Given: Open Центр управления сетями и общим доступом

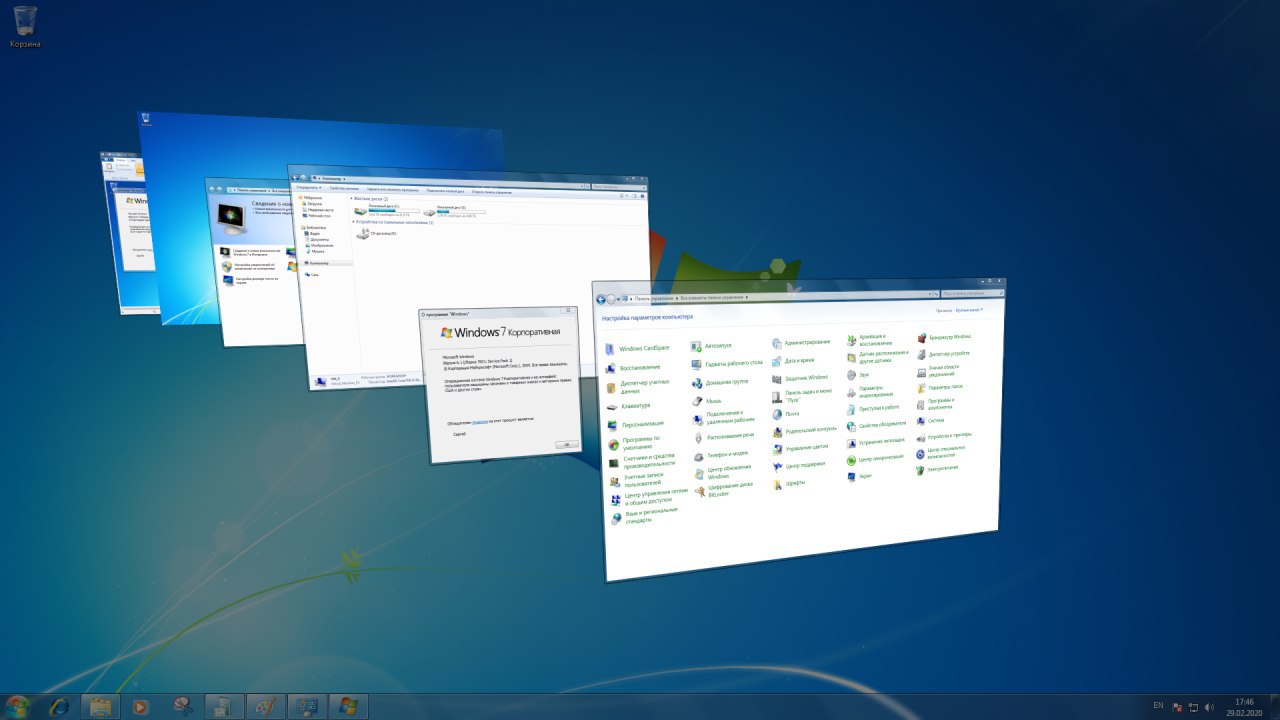Looking at the screenshot, I should pyautogui.click(x=648, y=497).
